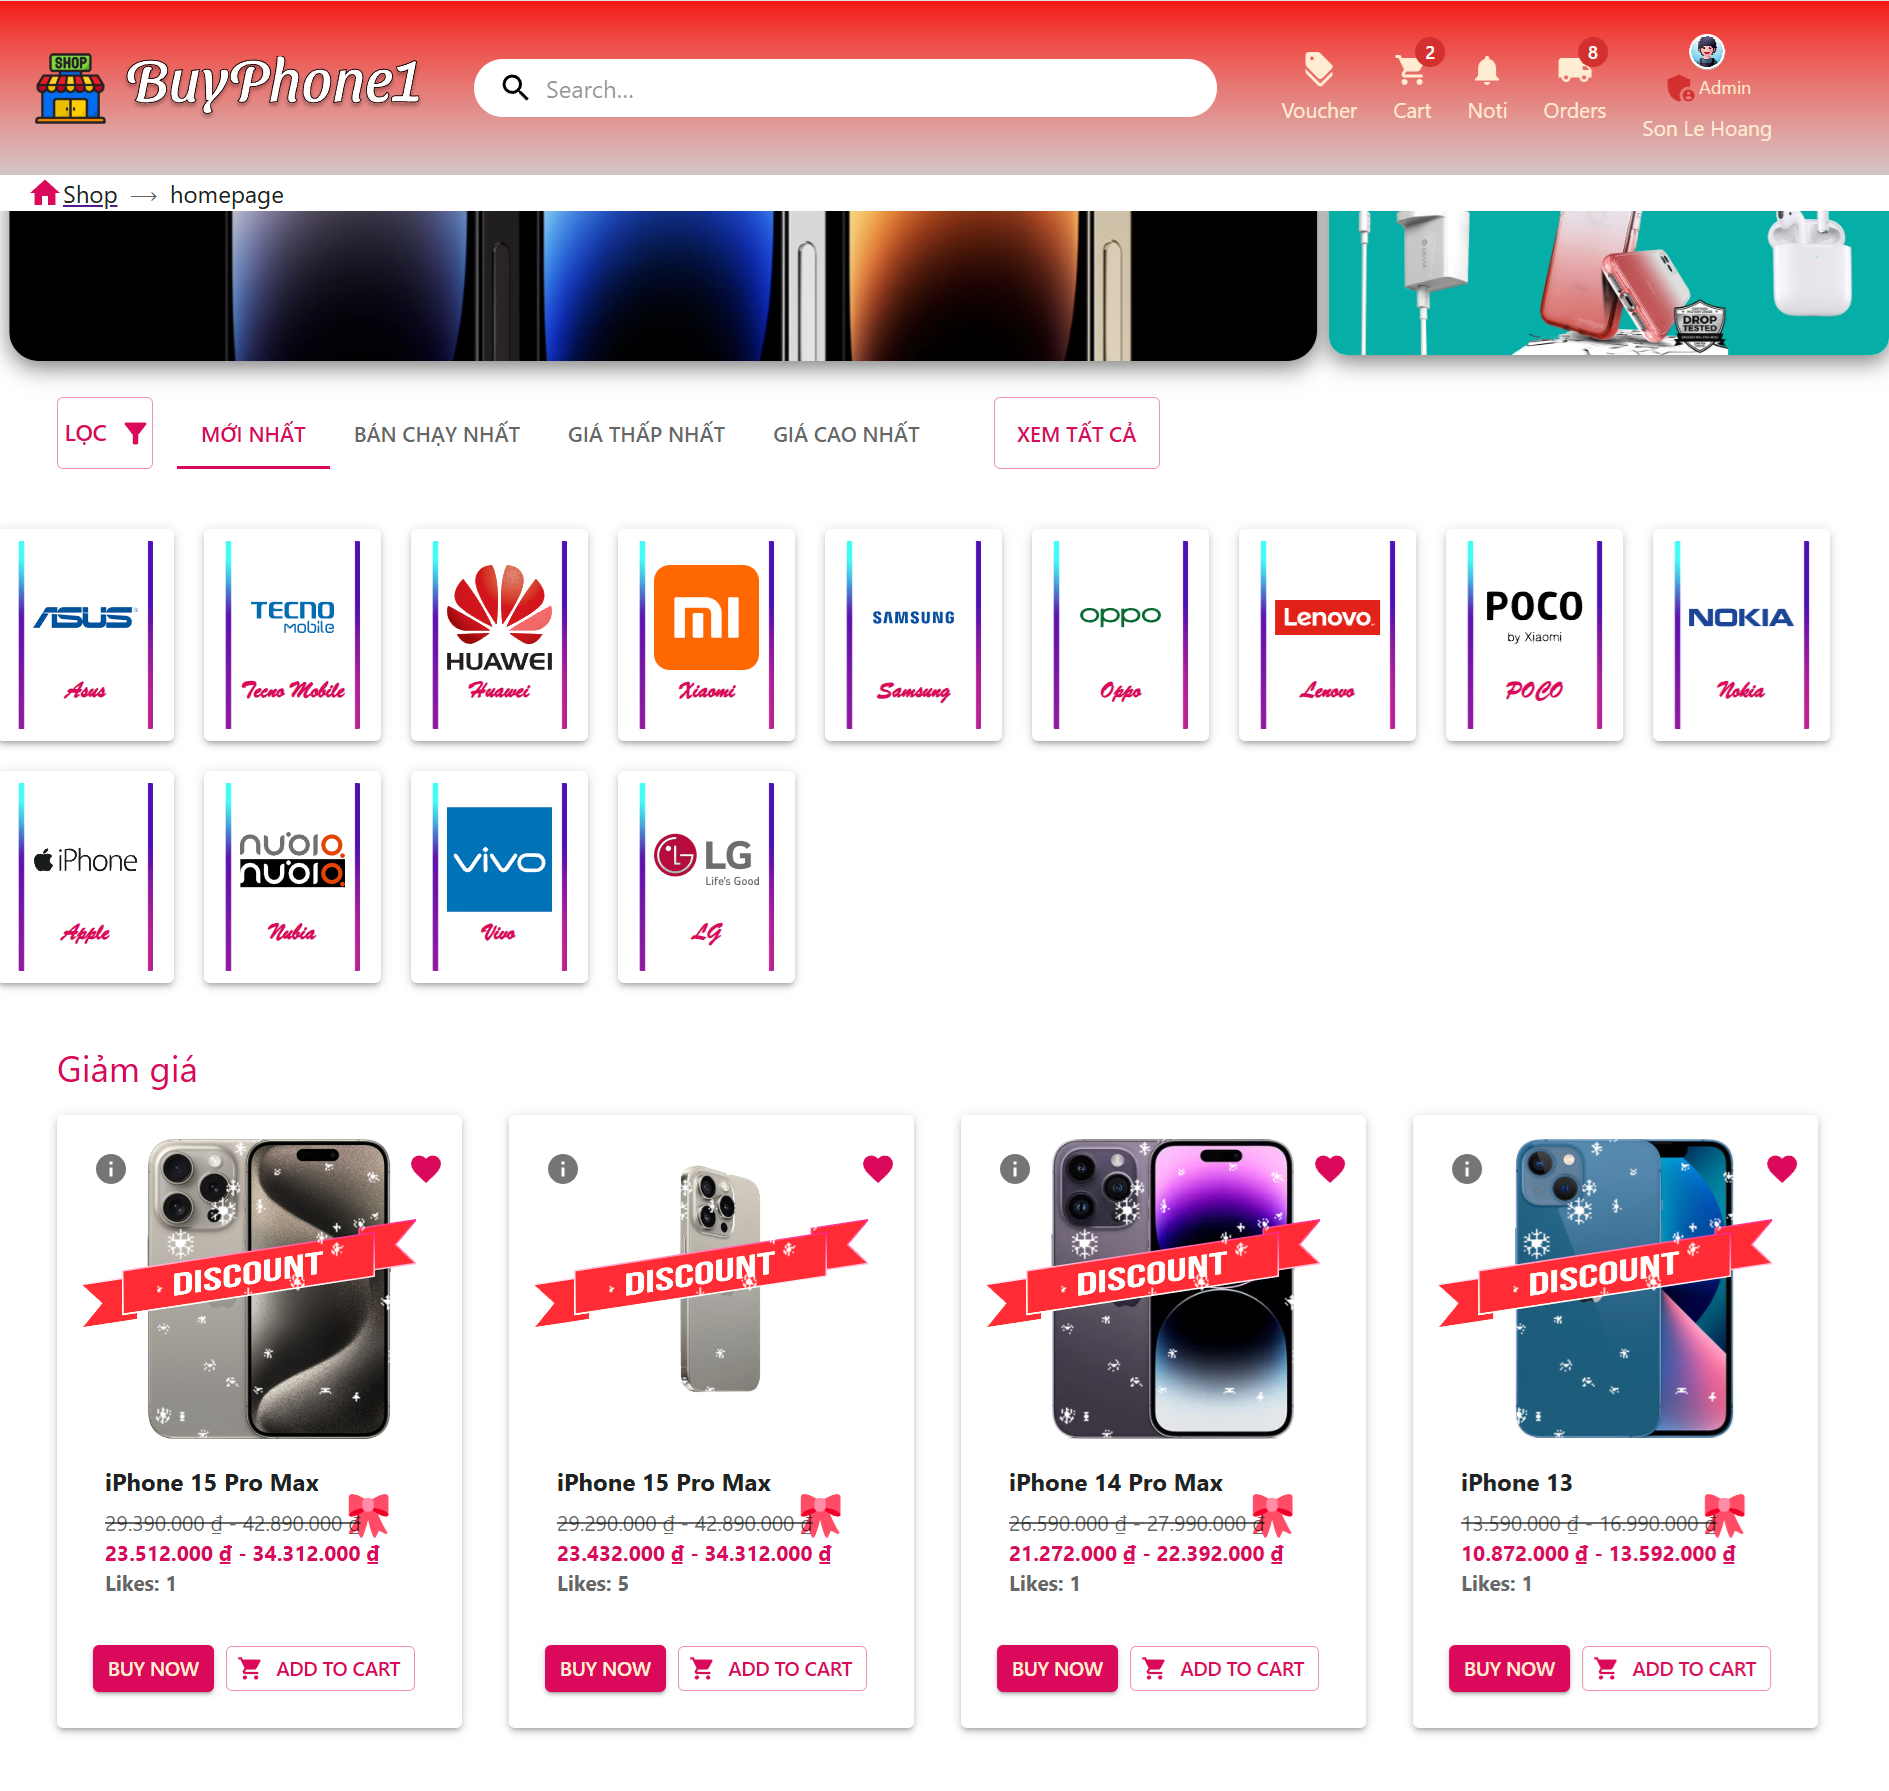This screenshot has width=1889, height=1791.
Task: Toggle heart on iPhone 14 Pro Max
Action: [x=1330, y=1168]
